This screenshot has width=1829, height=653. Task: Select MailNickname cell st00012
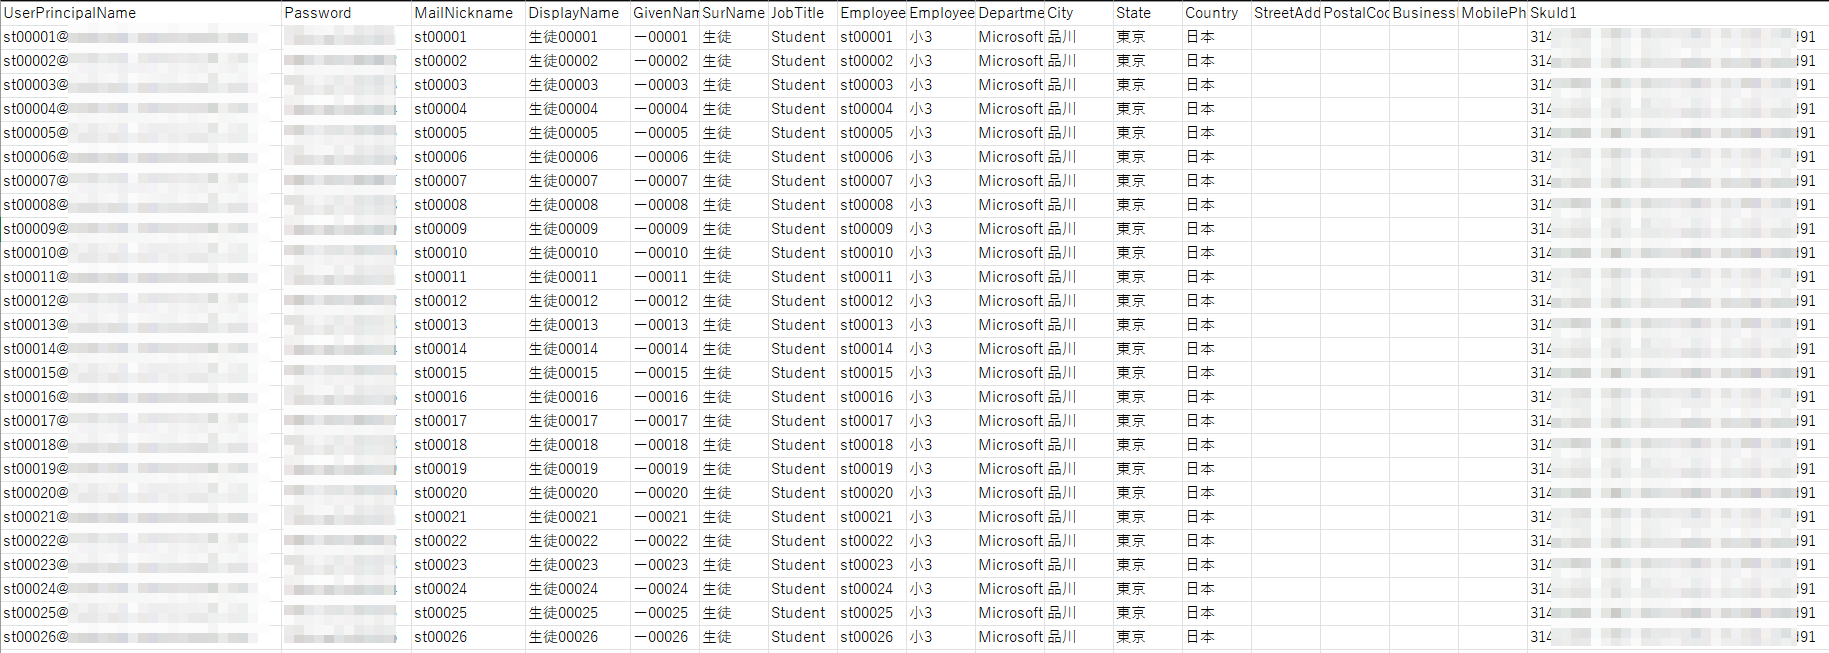[x=468, y=301]
